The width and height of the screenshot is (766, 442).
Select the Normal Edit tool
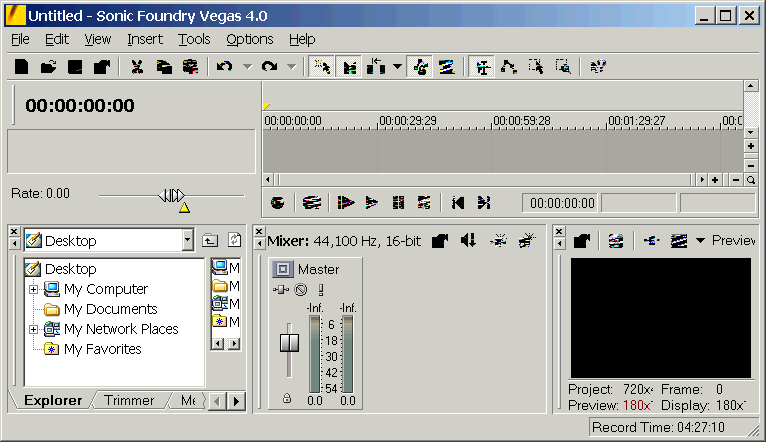483,66
